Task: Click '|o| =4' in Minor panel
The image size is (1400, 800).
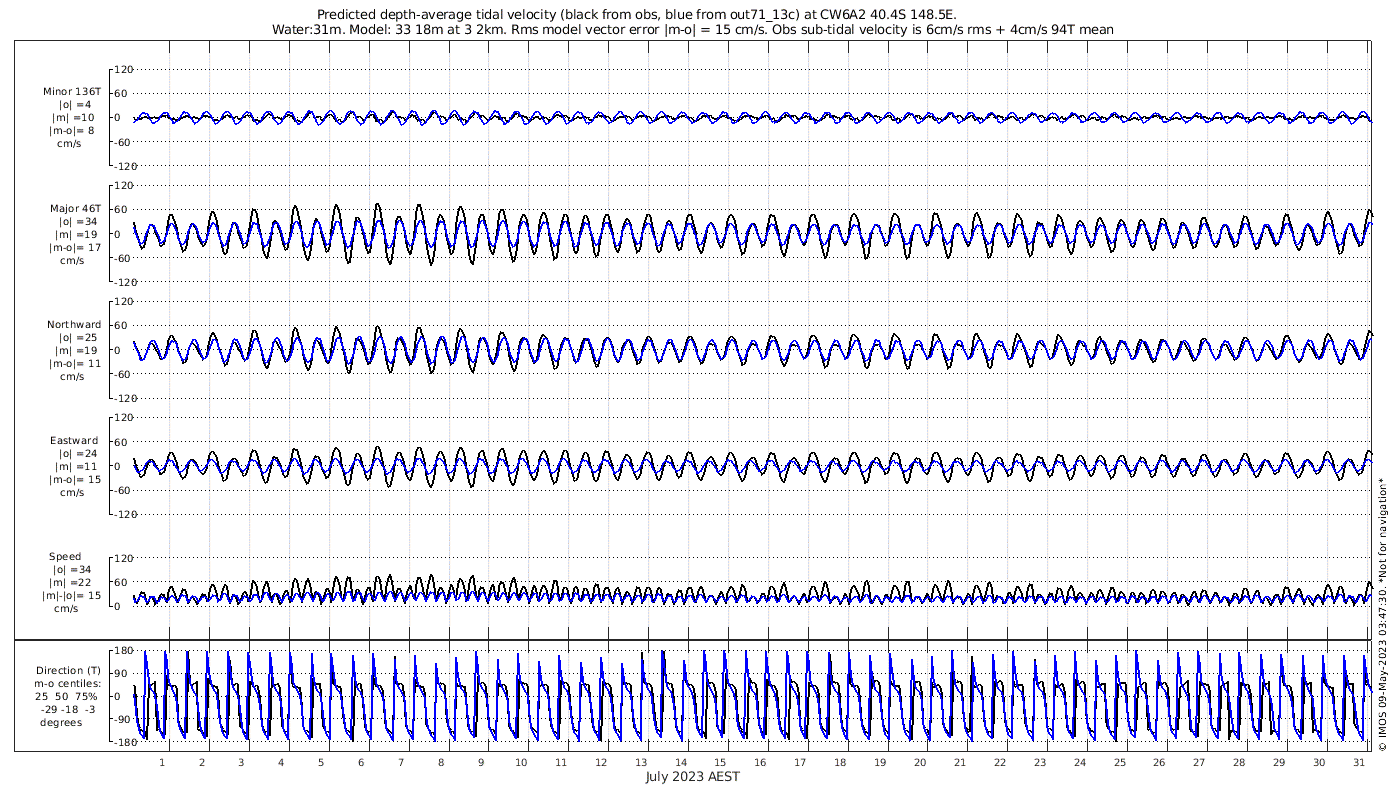Action: pyautogui.click(x=74, y=105)
